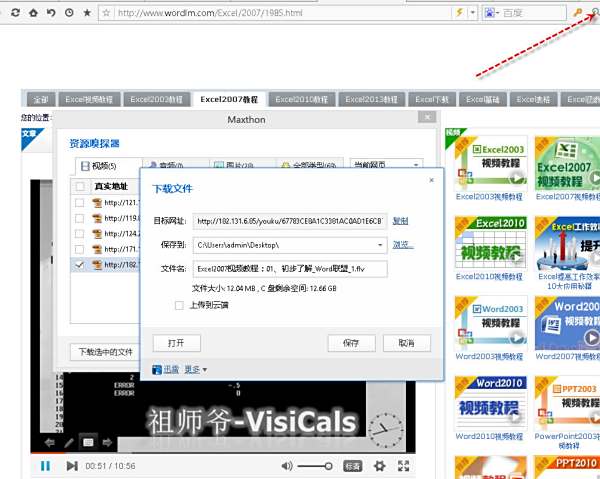Image resolution: width=600 pixels, height=479 pixels.
Task: Open Excel2007 video tutorial thumbnail
Action: point(567,163)
